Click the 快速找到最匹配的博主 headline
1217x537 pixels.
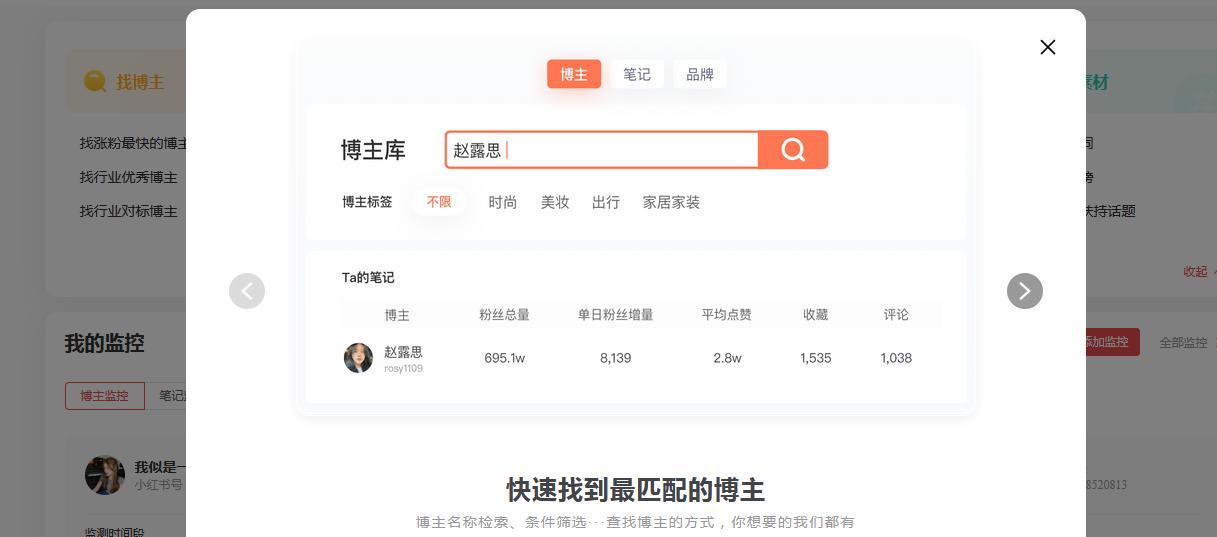pos(636,491)
